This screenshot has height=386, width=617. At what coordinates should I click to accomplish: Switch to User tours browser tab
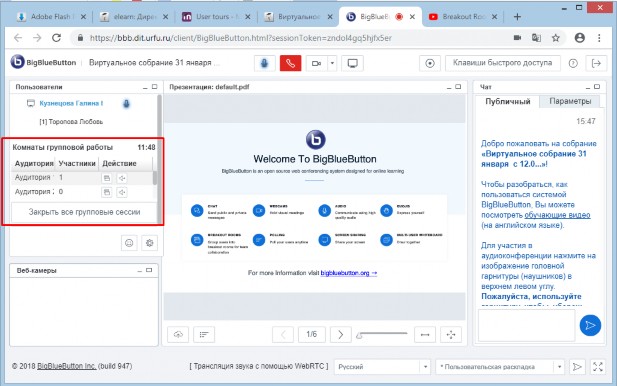point(217,17)
